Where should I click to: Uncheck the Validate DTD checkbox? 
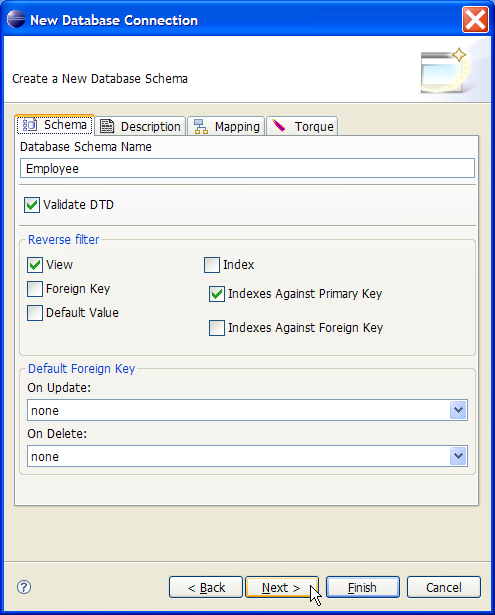click(32, 205)
